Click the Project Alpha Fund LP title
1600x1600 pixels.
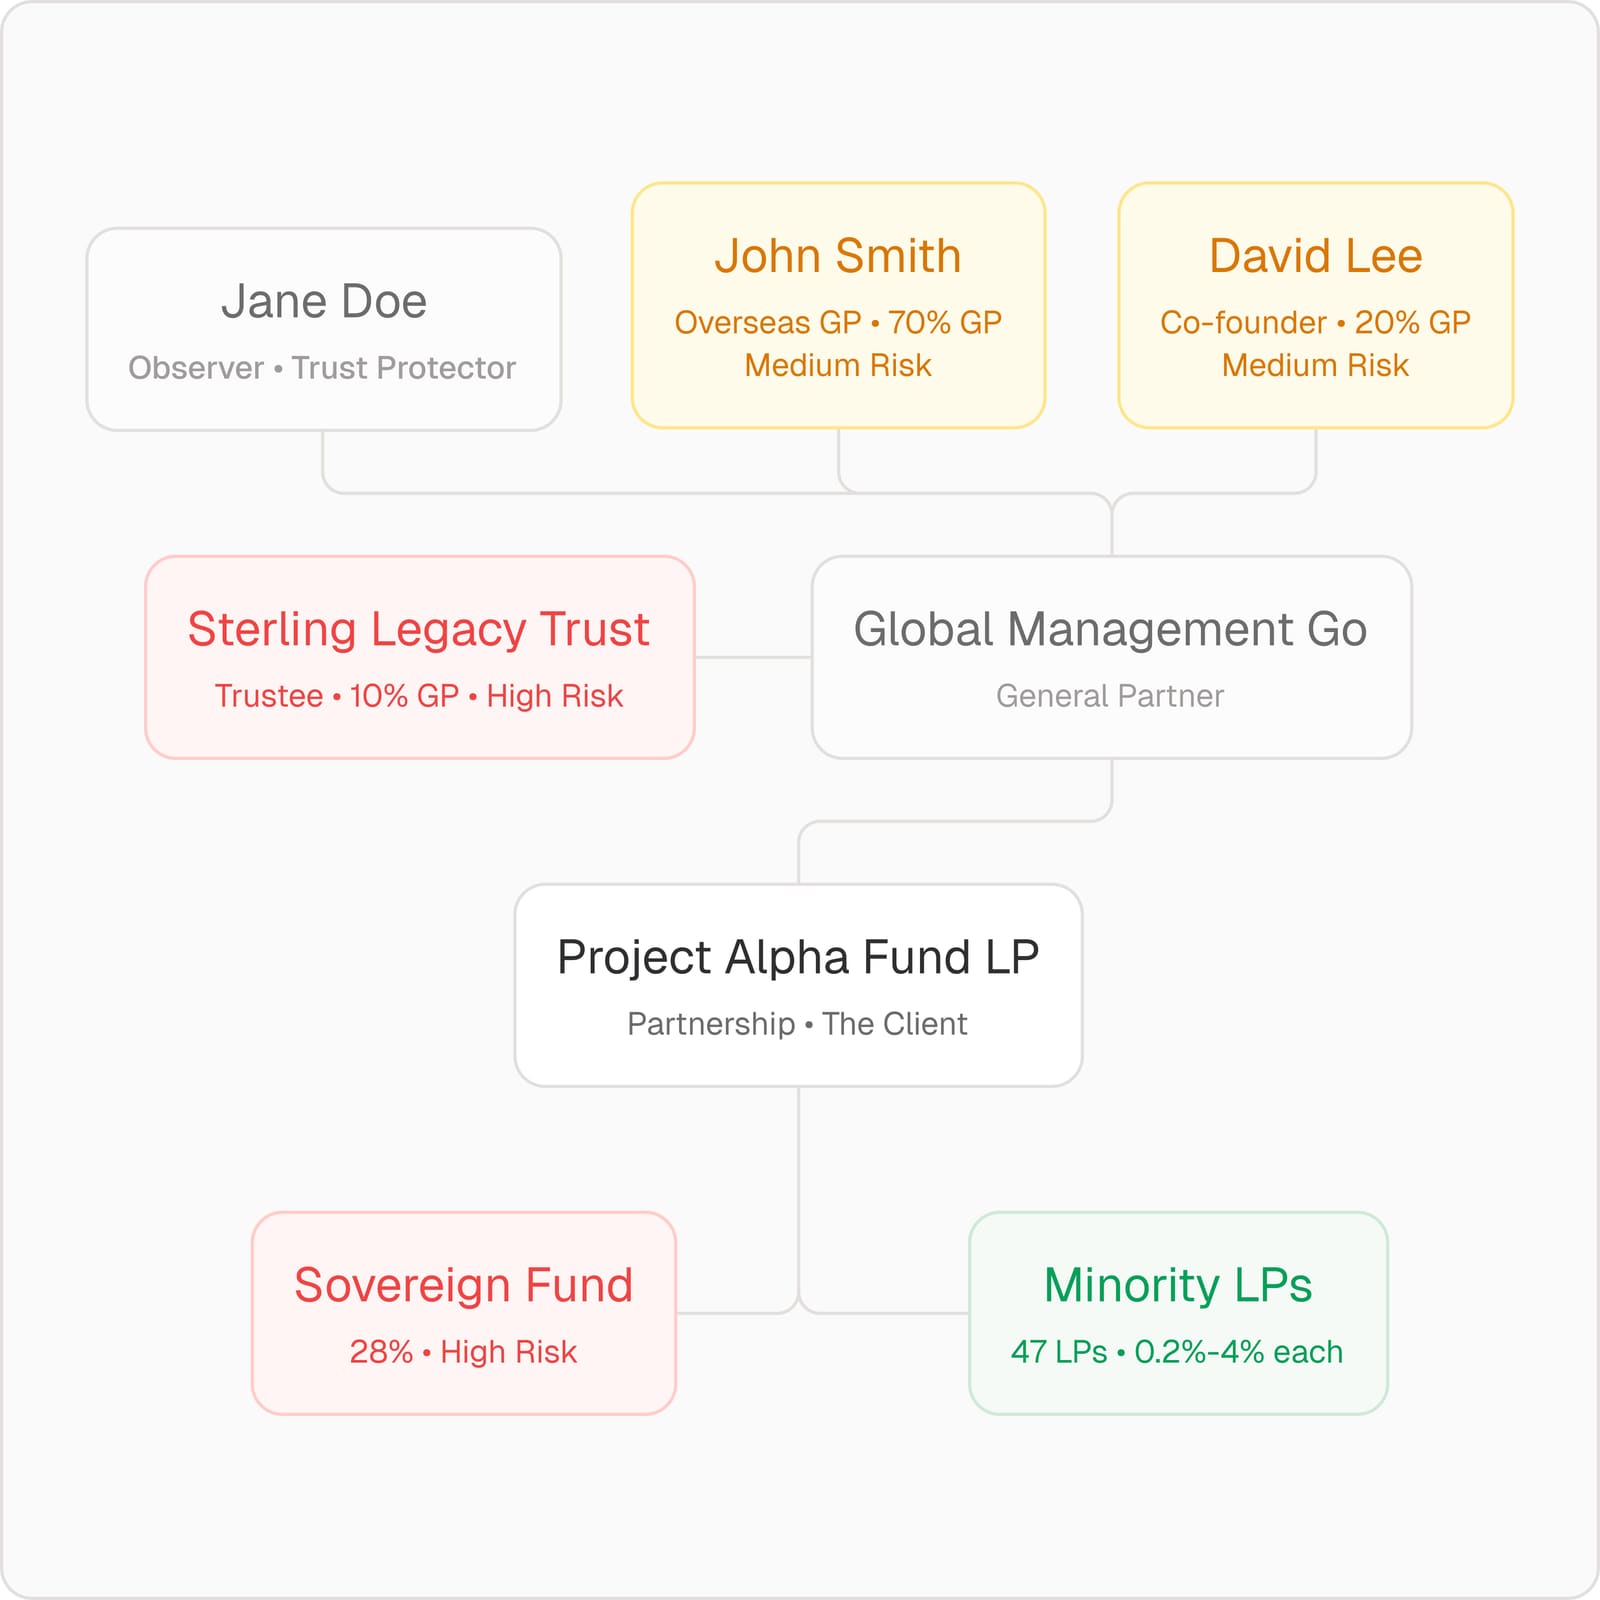point(798,957)
